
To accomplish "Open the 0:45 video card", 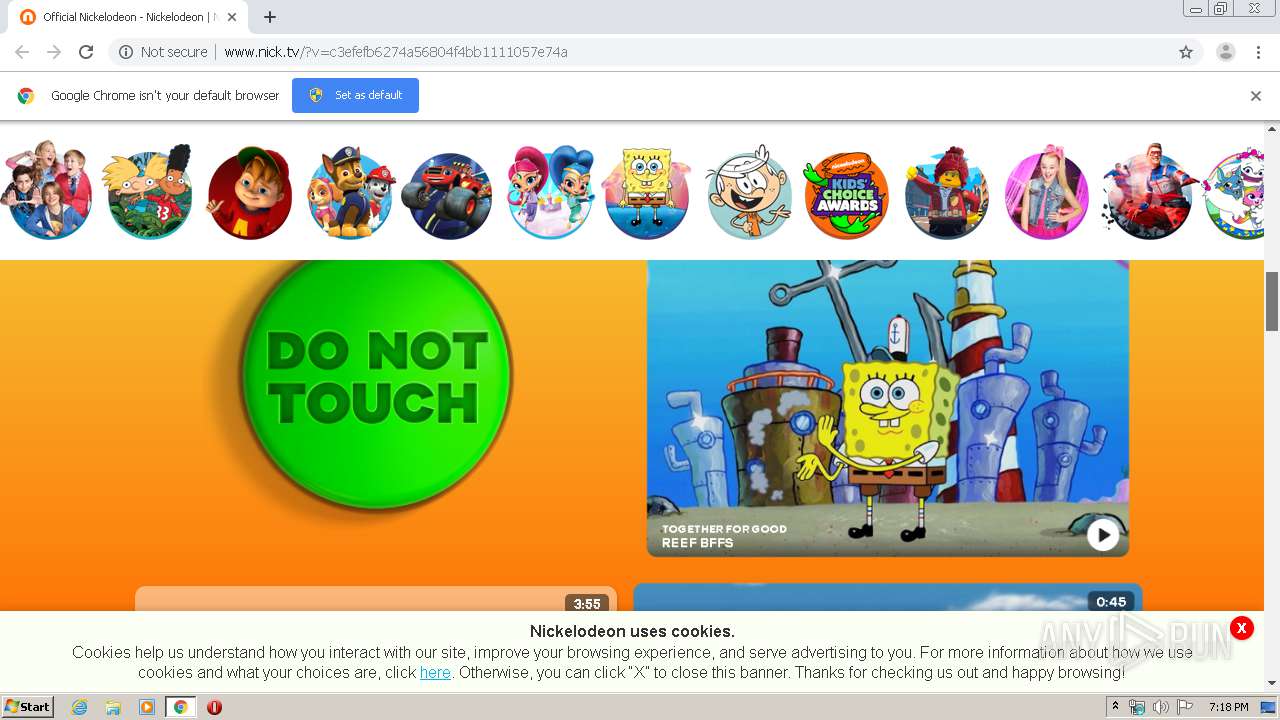I will click(888, 598).
